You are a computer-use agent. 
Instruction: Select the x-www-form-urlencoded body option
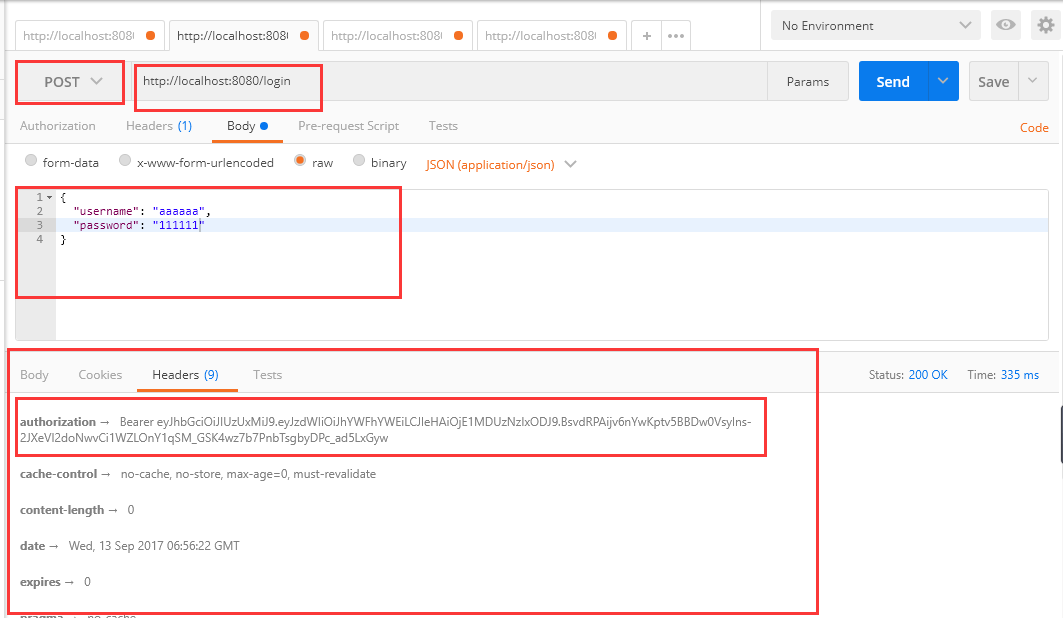click(125, 161)
